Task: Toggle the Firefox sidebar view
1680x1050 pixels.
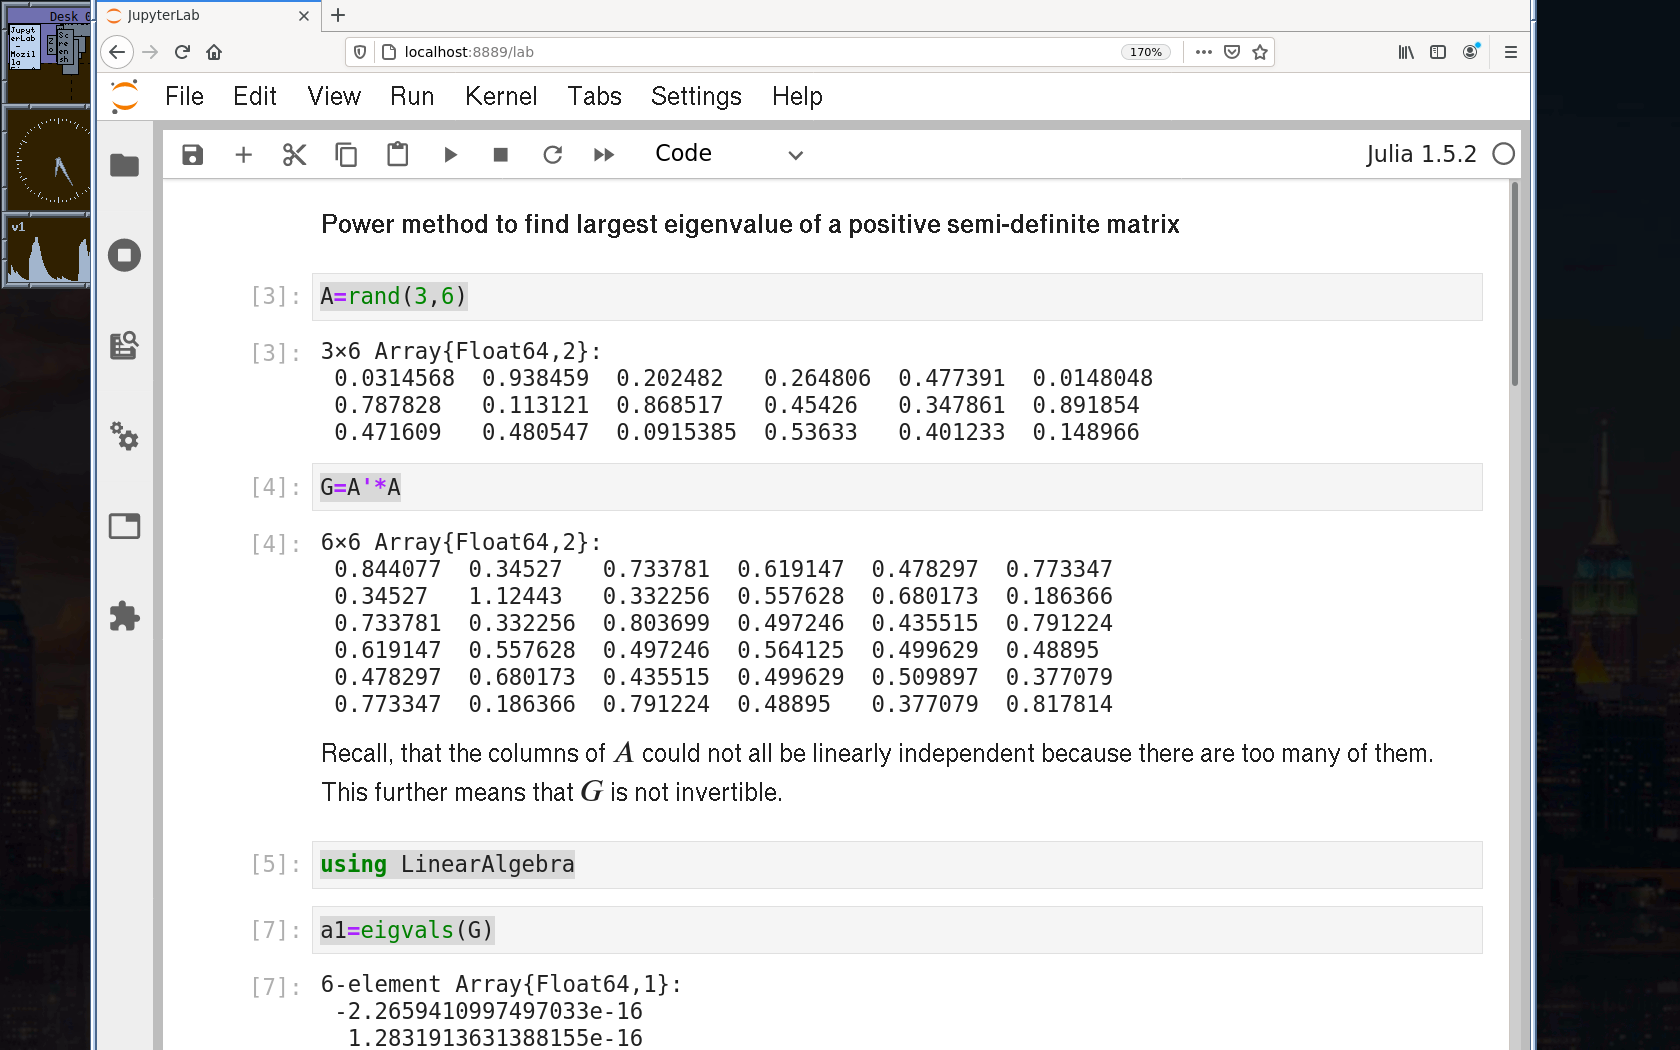Action: pyautogui.click(x=1438, y=52)
